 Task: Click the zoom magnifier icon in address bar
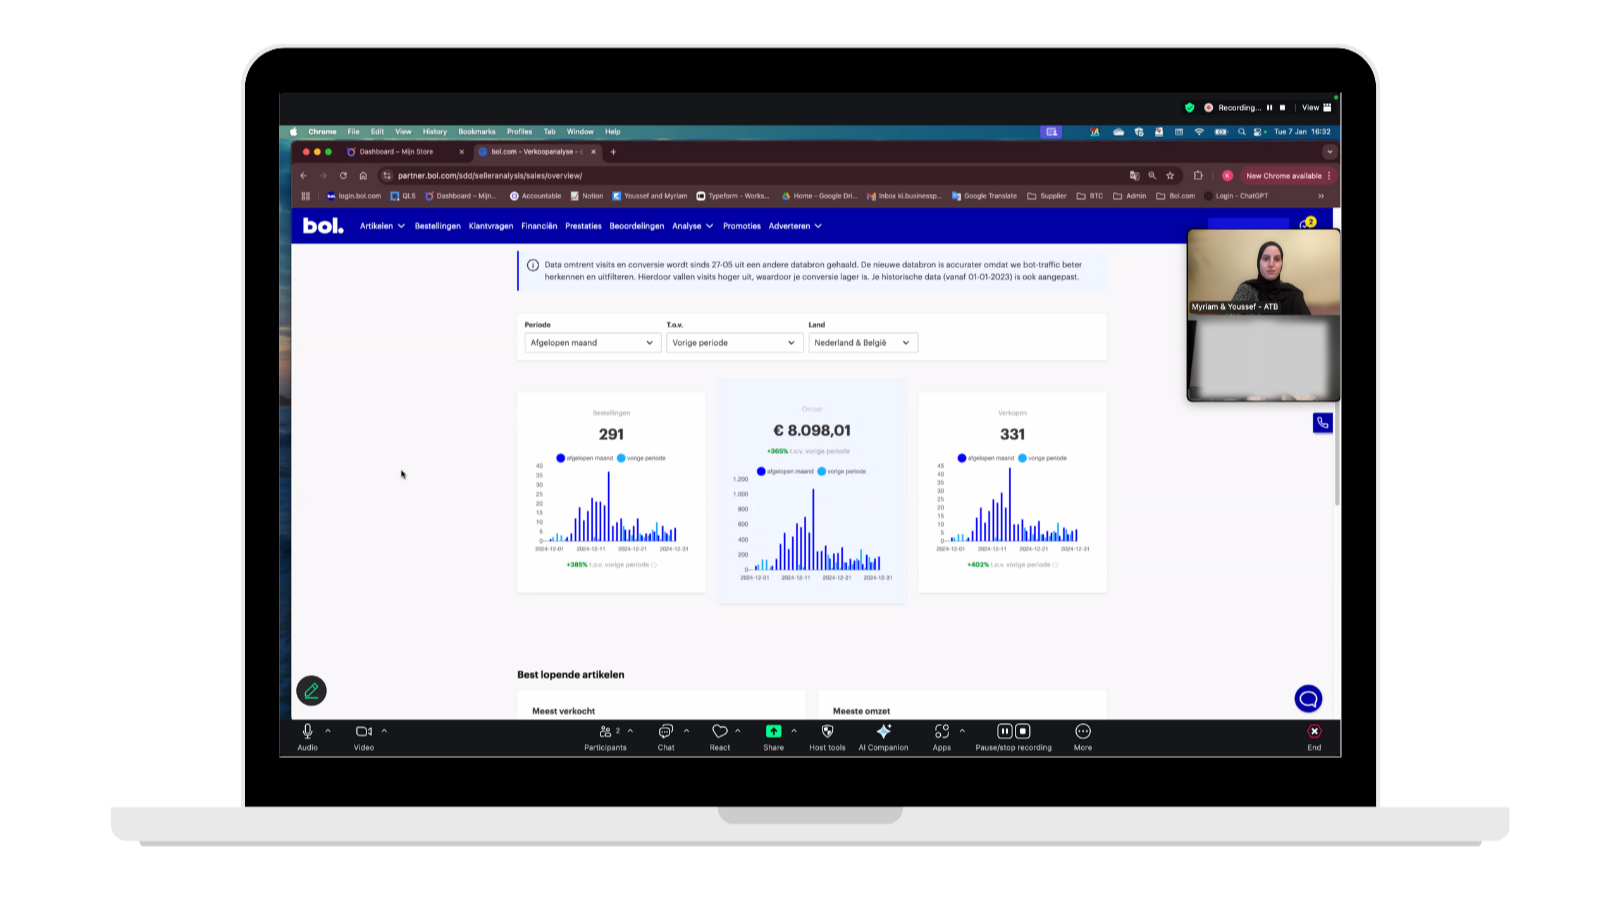1152,175
